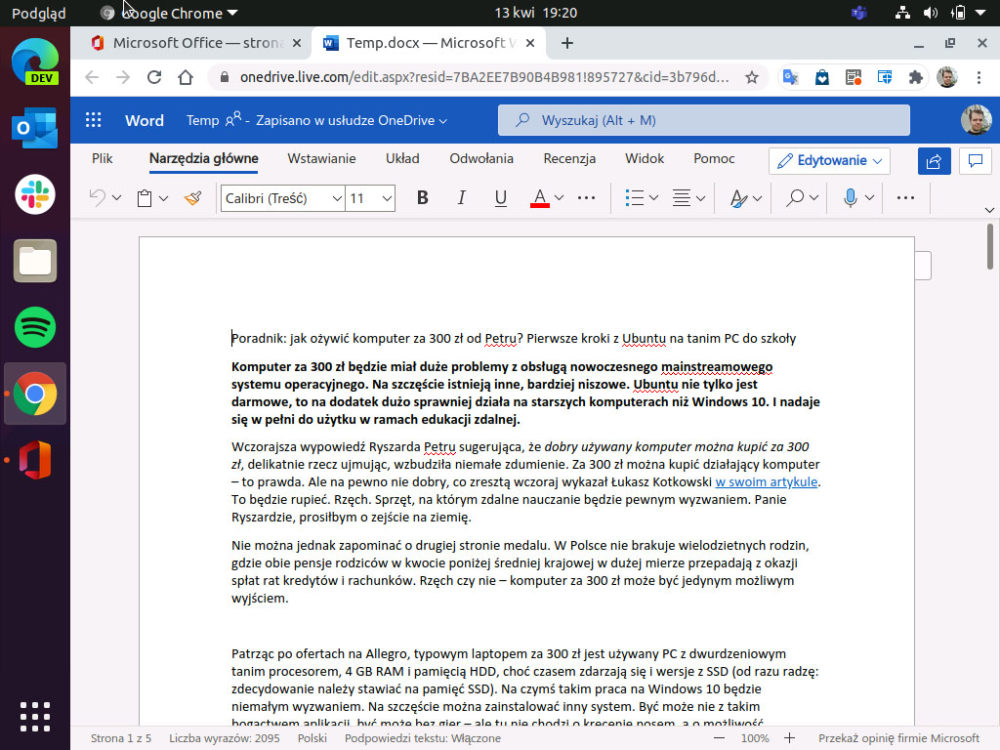Click 'Przekaż opinię firmie Microsoft' link
1000x750 pixels.
[x=899, y=739]
